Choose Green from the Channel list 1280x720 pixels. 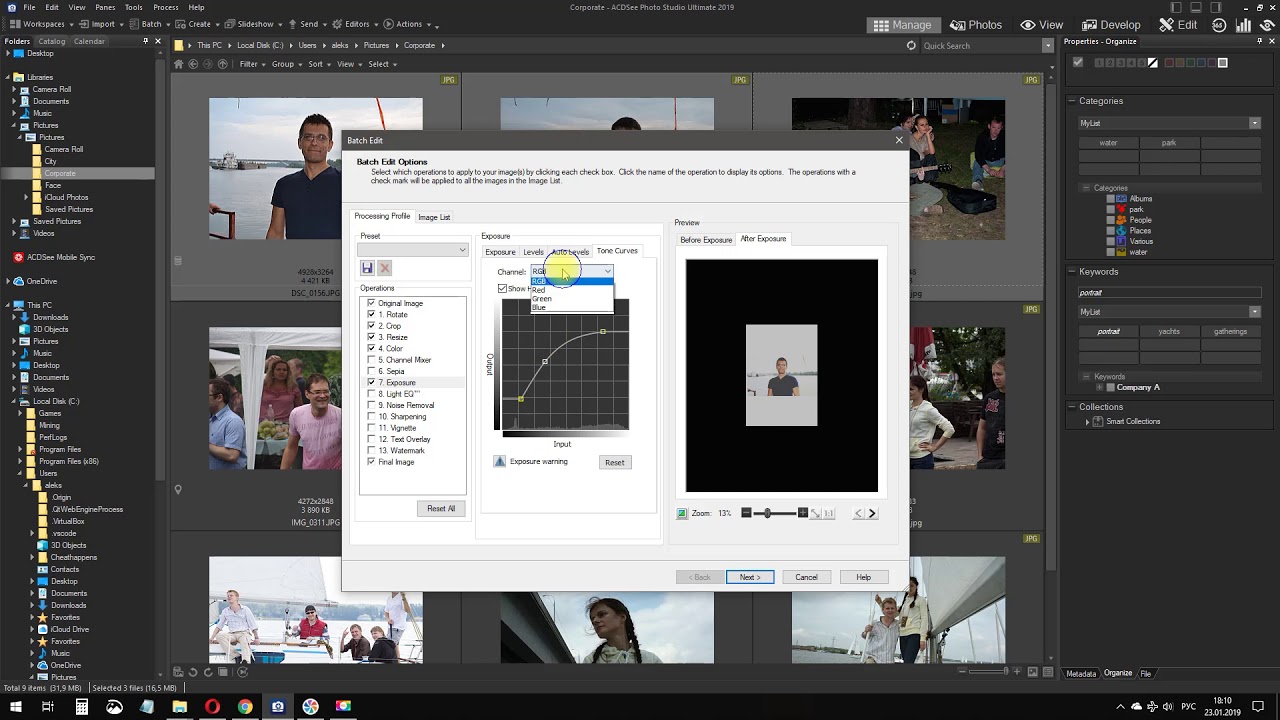571,298
